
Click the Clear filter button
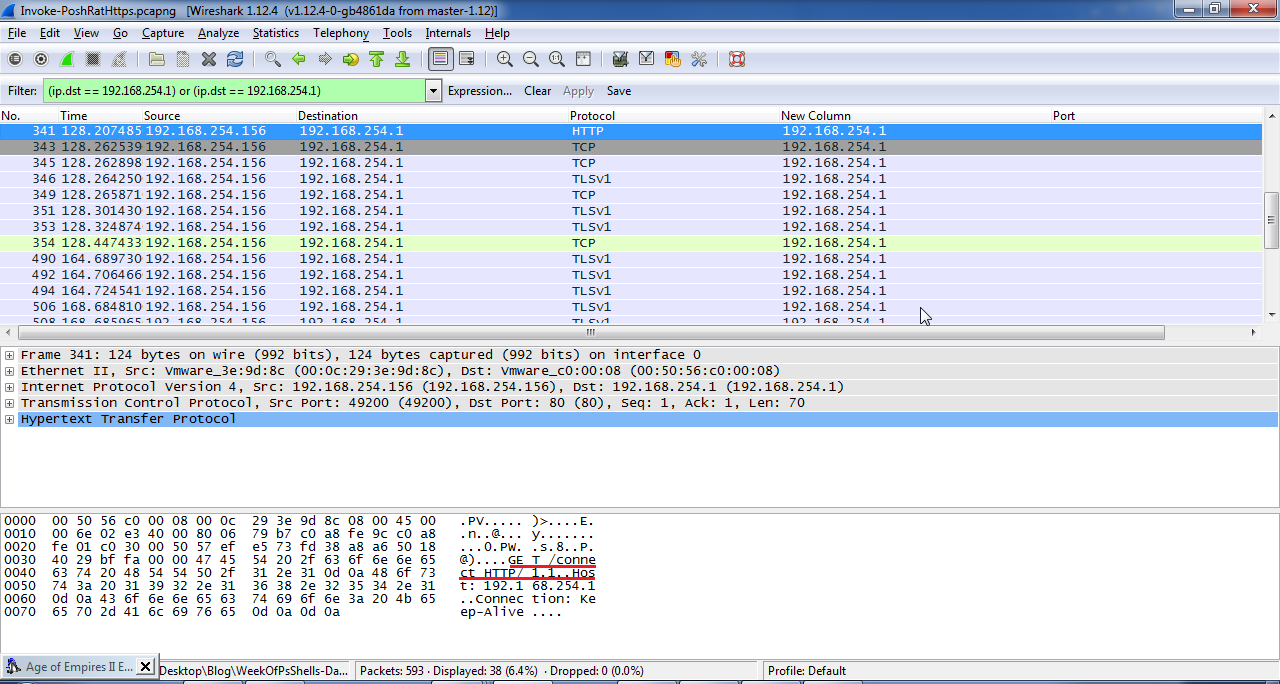pyautogui.click(x=537, y=91)
